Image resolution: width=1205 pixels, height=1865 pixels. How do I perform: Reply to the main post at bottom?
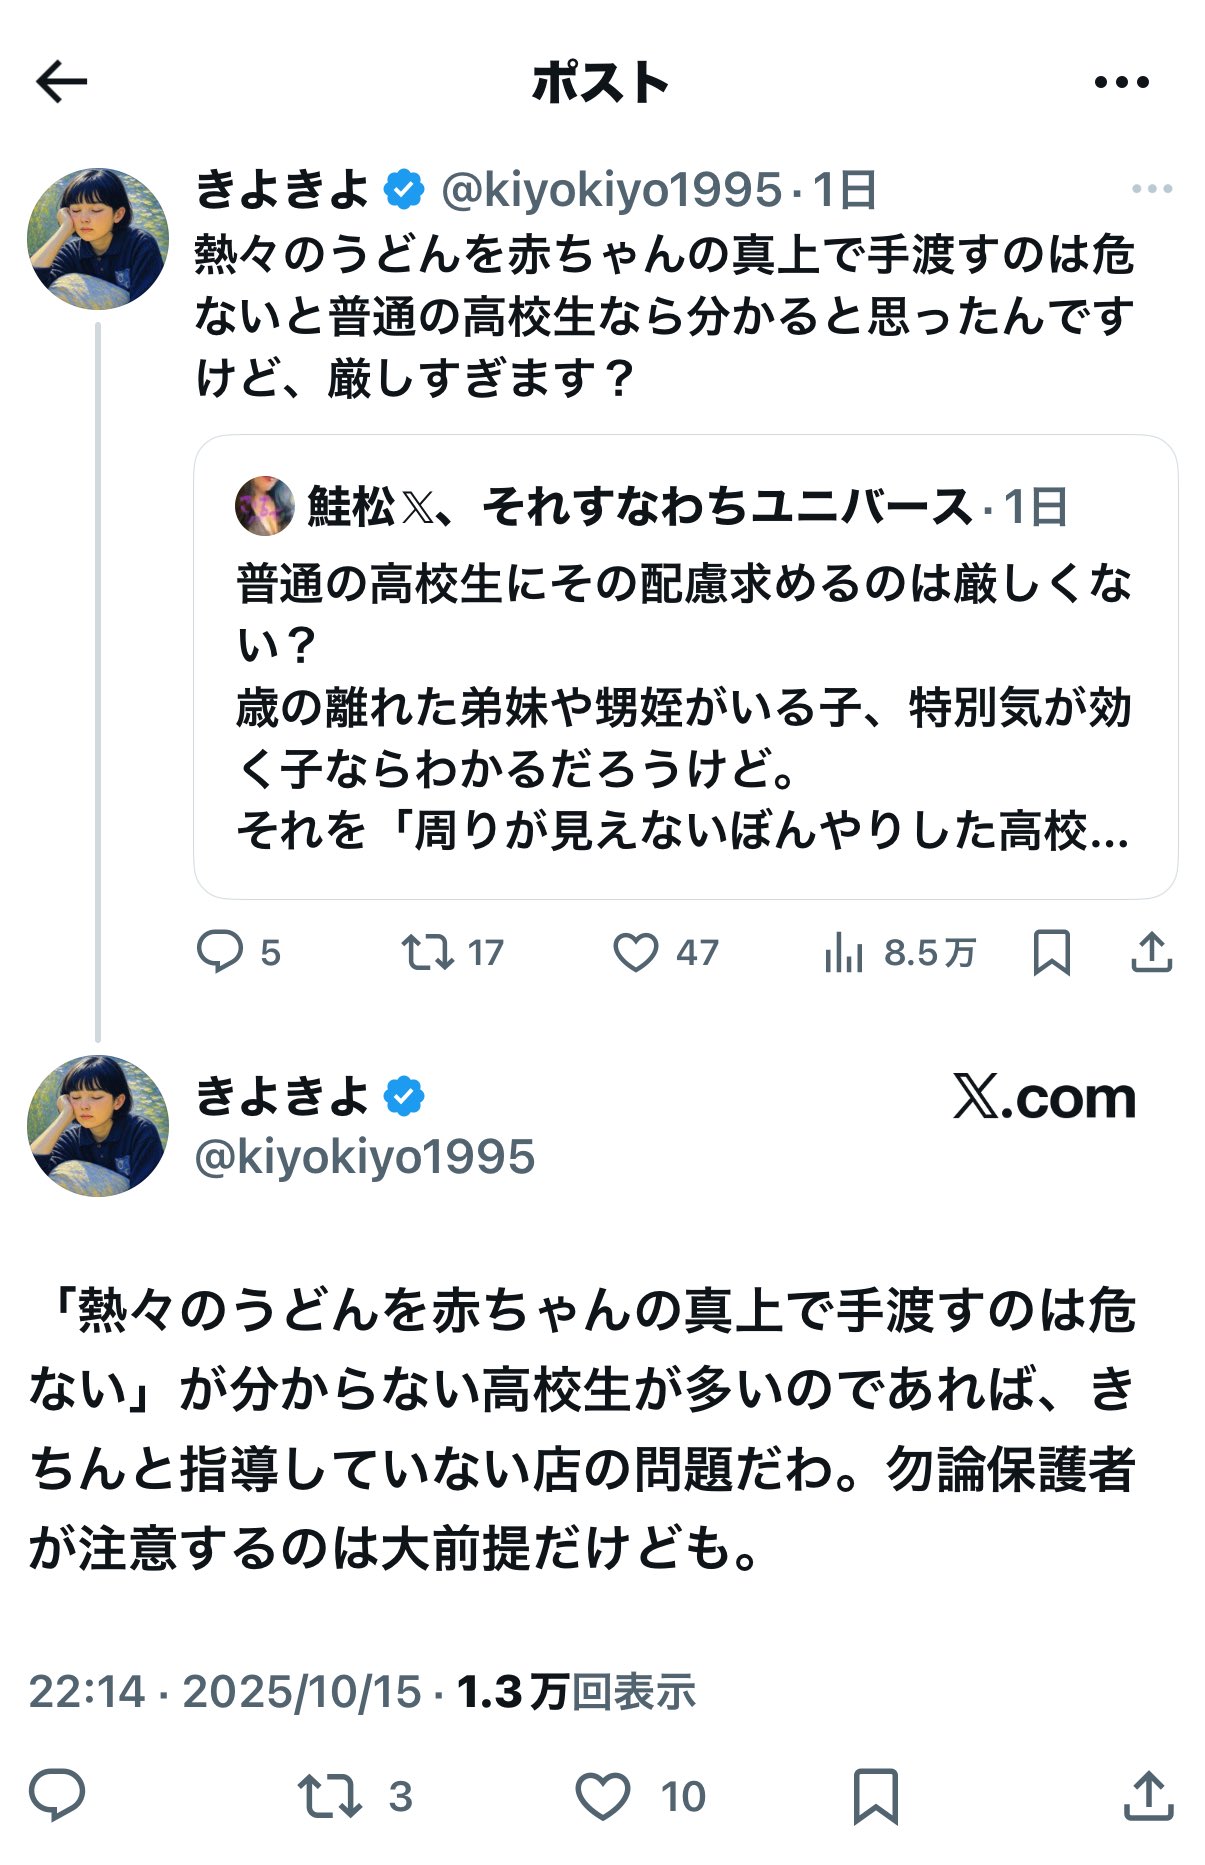(x=57, y=1796)
